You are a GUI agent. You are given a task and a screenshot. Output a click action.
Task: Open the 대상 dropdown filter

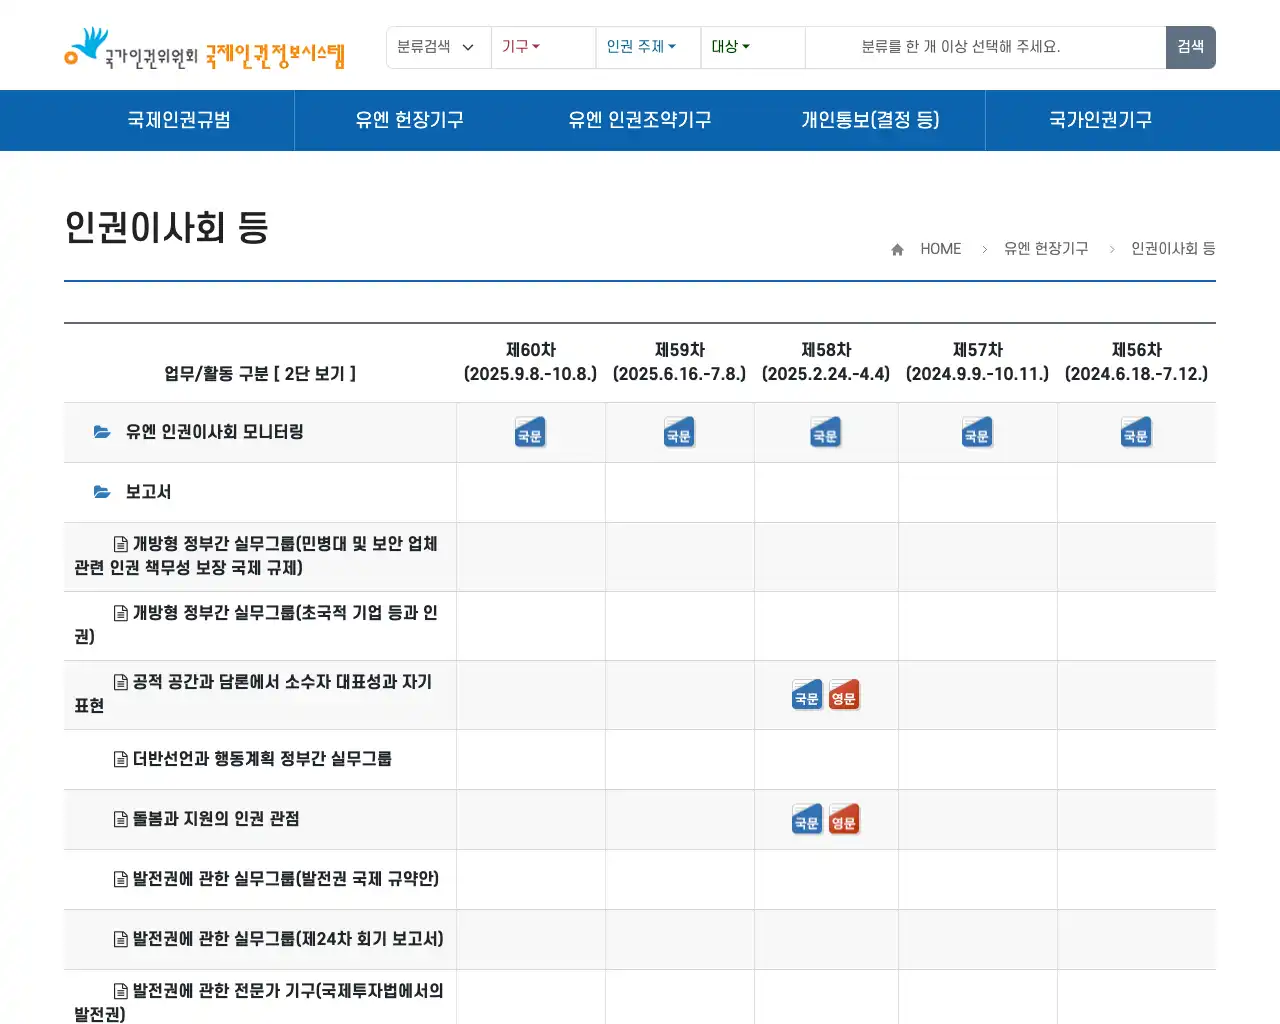(730, 47)
